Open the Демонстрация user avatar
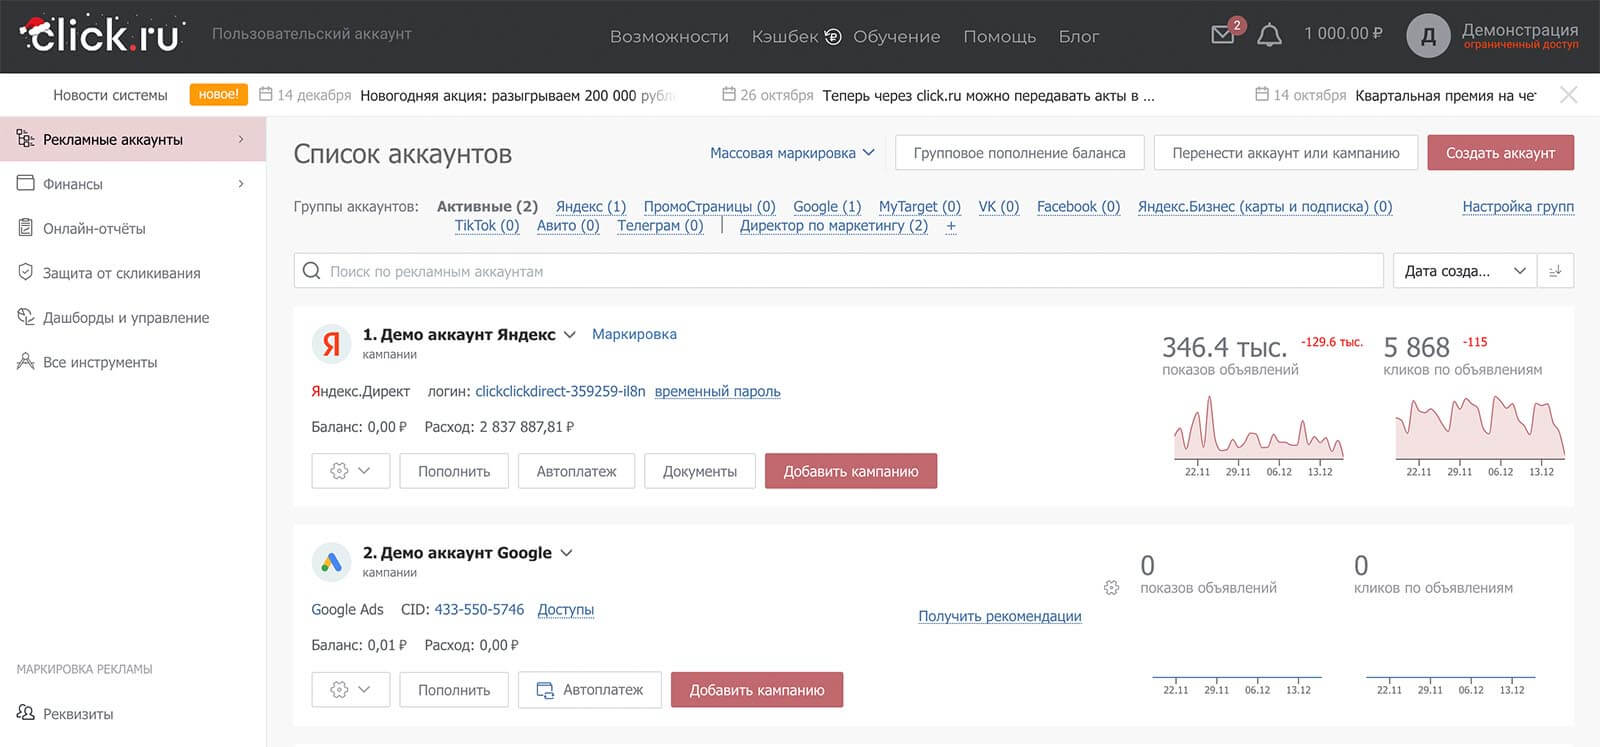The height and width of the screenshot is (747, 1600). pos(1428,36)
